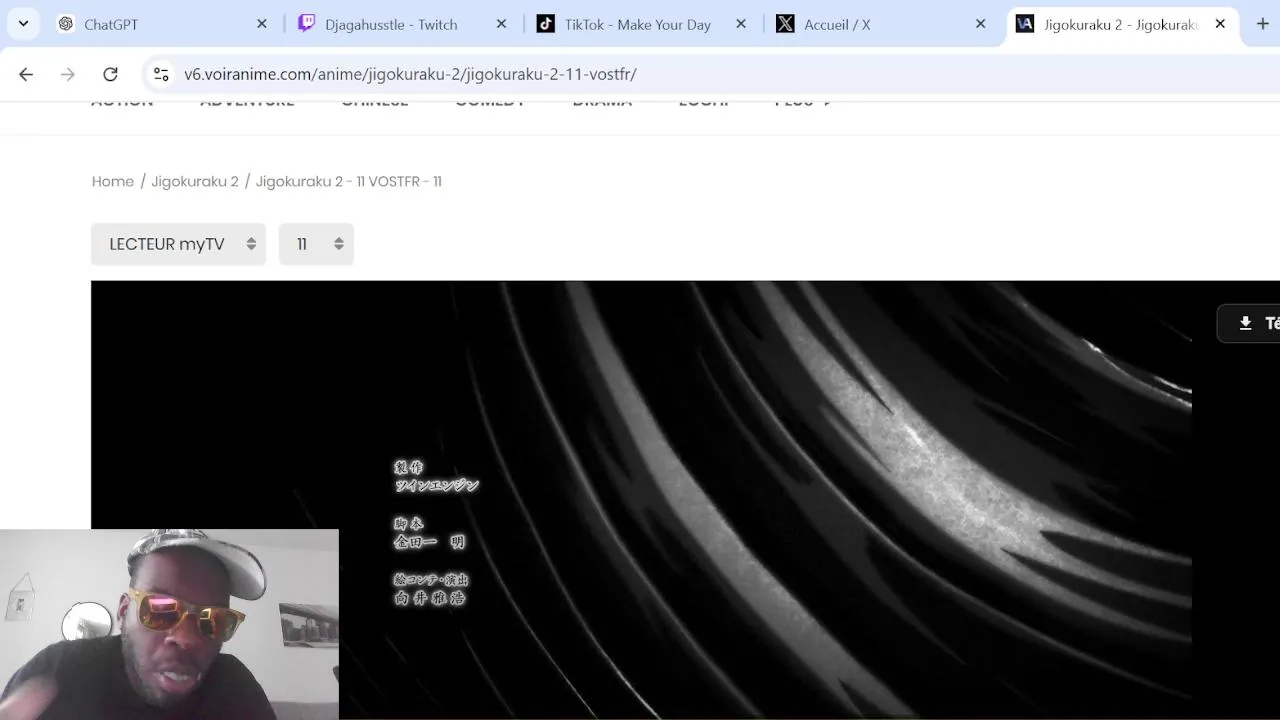Image resolution: width=1280 pixels, height=720 pixels.
Task: Click the webcam overlay thumbnail
Action: coord(169,625)
